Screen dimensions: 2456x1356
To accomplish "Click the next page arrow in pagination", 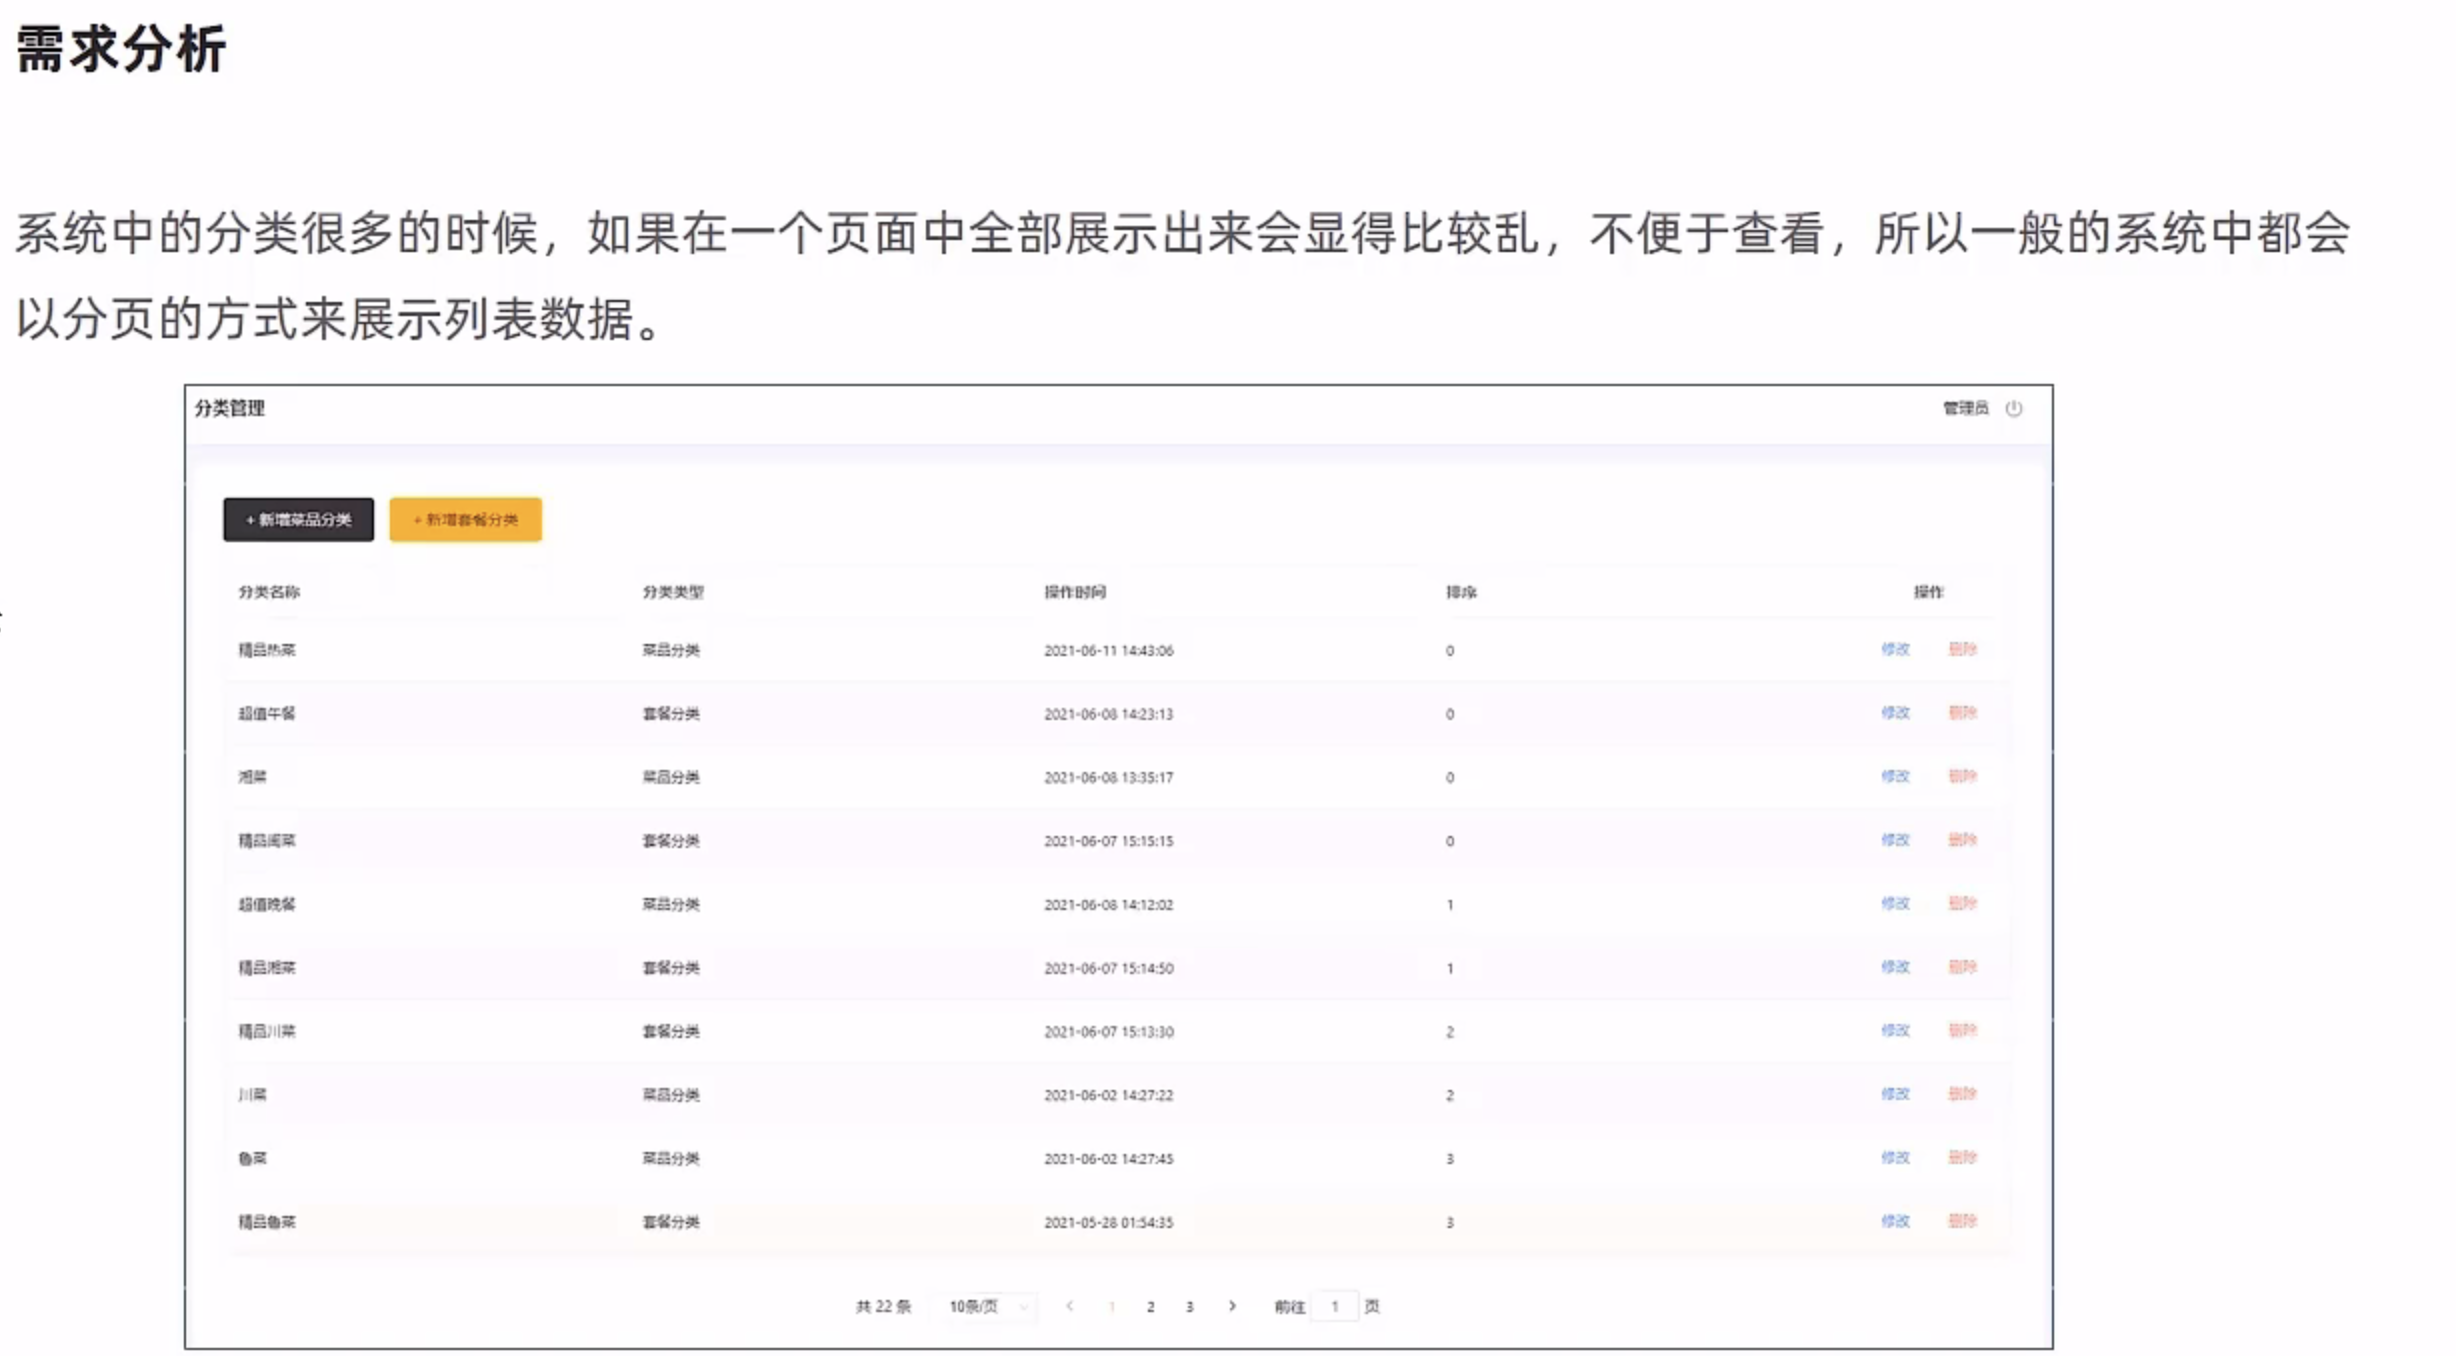I will click(x=1232, y=1306).
